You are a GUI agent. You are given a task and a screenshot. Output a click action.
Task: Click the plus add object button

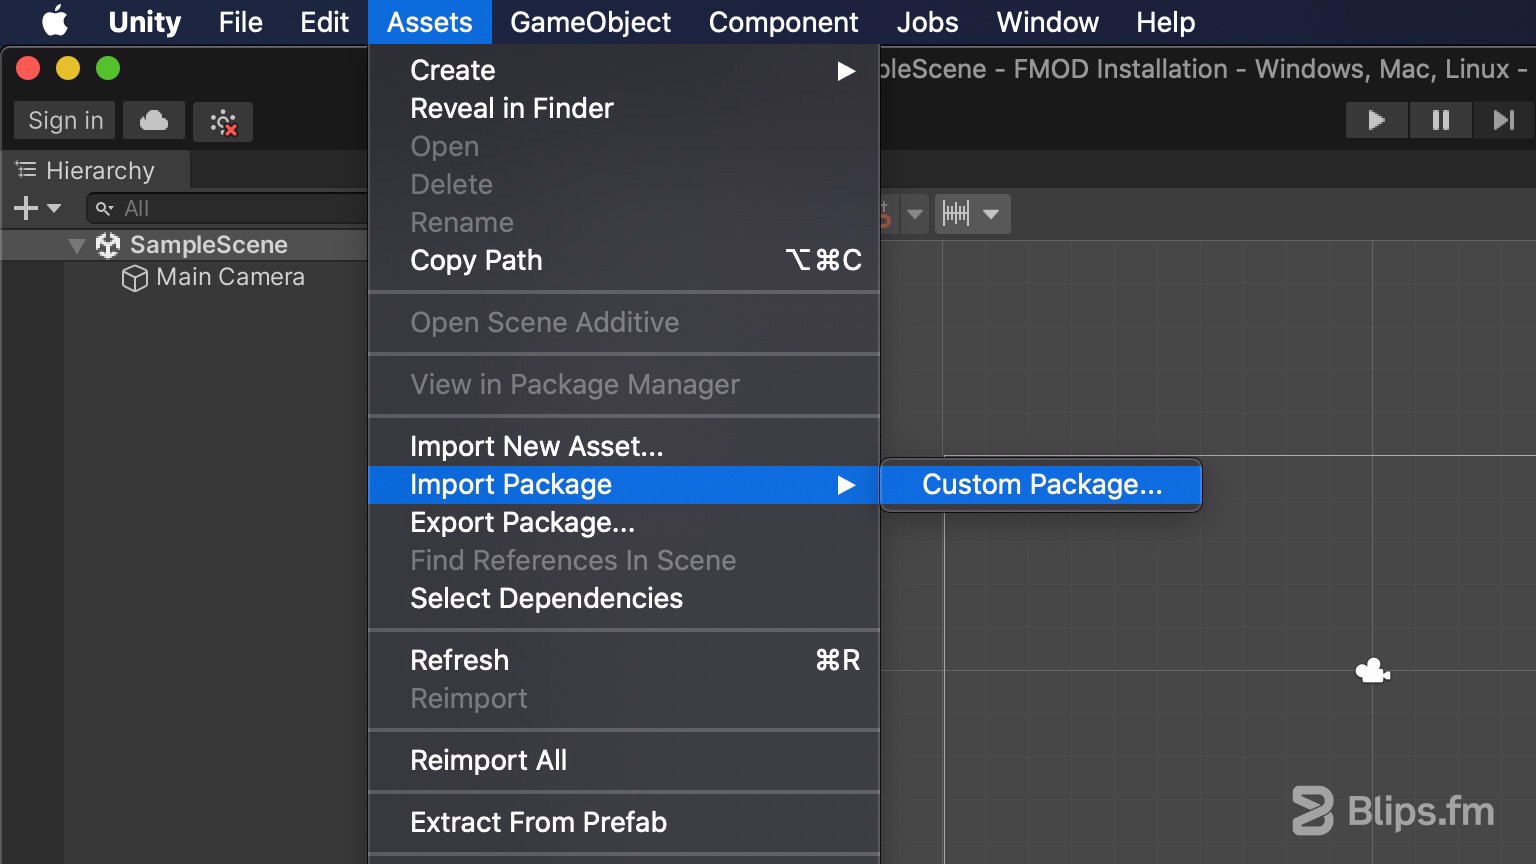(25, 208)
